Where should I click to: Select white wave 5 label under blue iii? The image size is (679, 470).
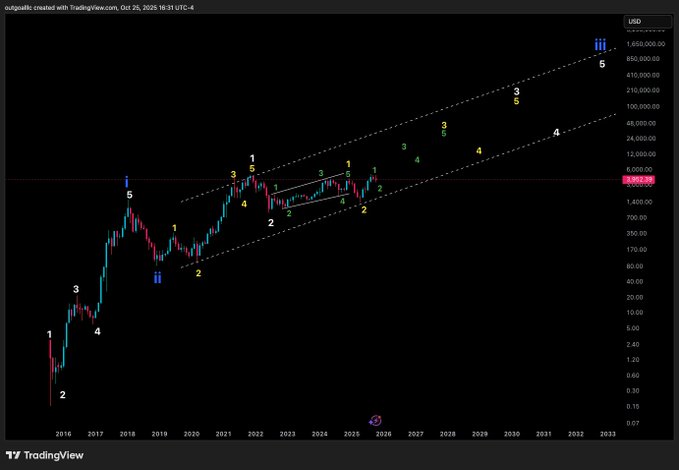click(x=601, y=64)
